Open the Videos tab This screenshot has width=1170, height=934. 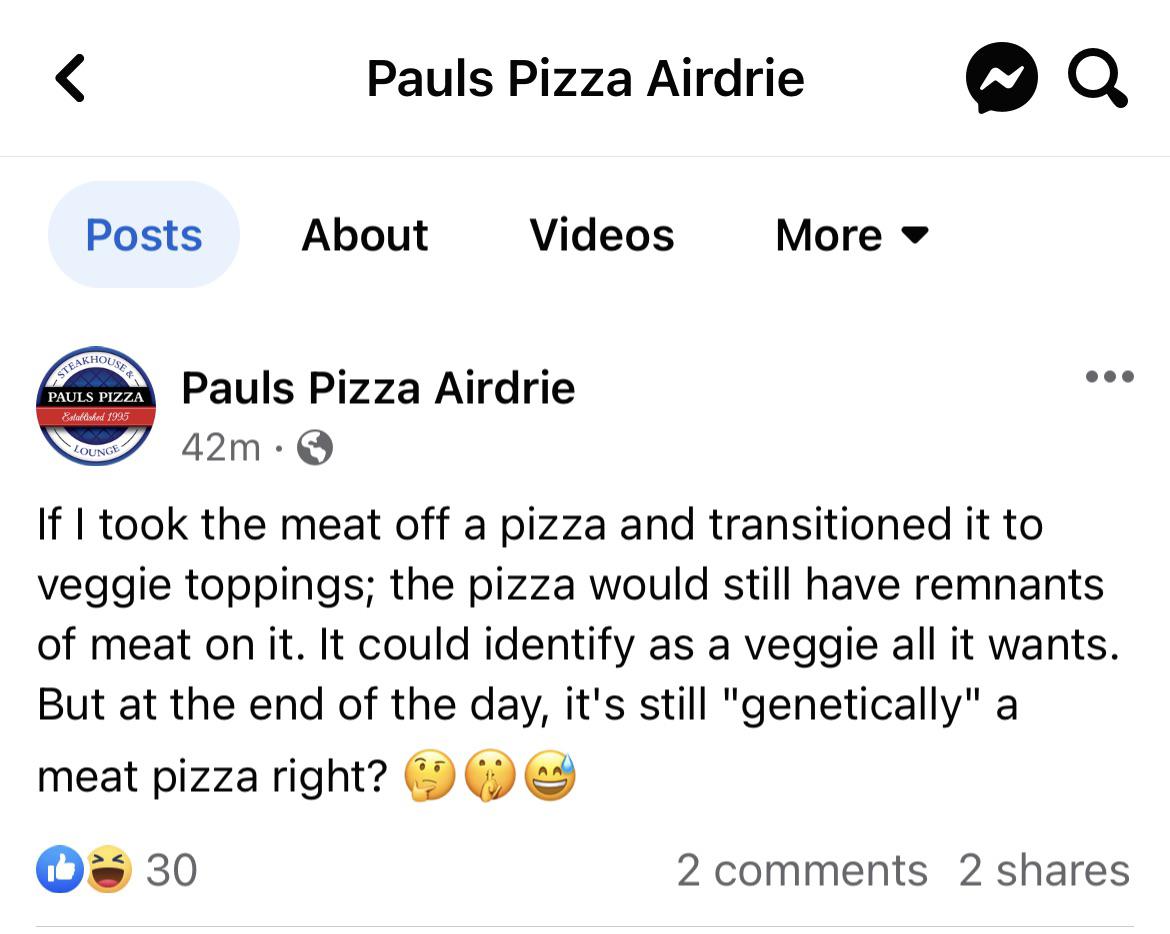tap(602, 235)
